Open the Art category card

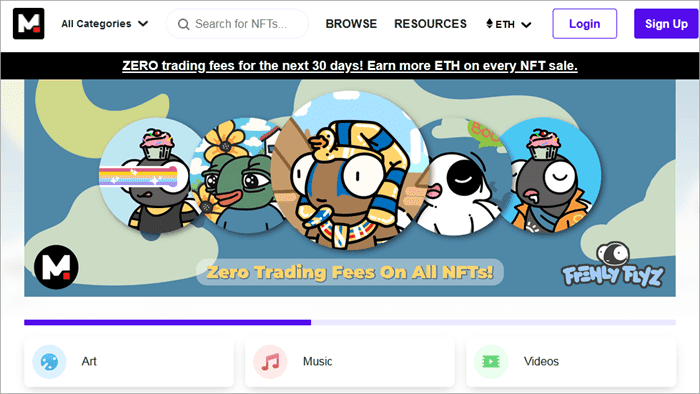[129, 361]
